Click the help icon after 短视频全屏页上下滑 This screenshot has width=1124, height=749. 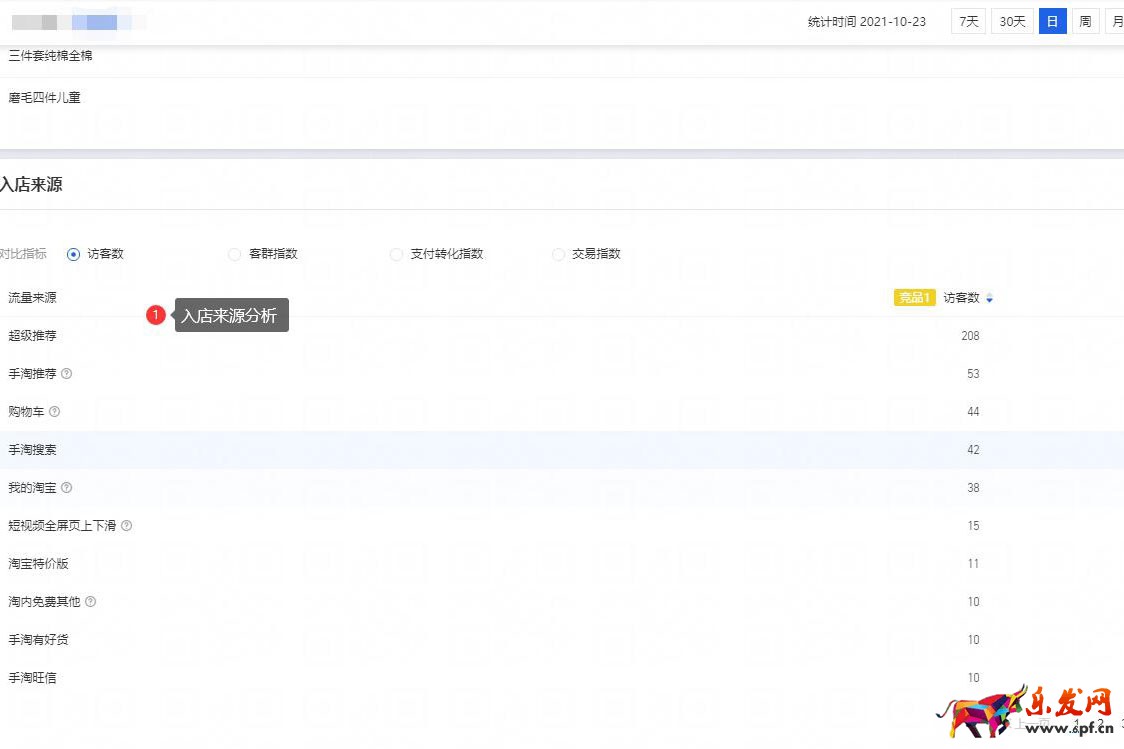pyautogui.click(x=127, y=526)
